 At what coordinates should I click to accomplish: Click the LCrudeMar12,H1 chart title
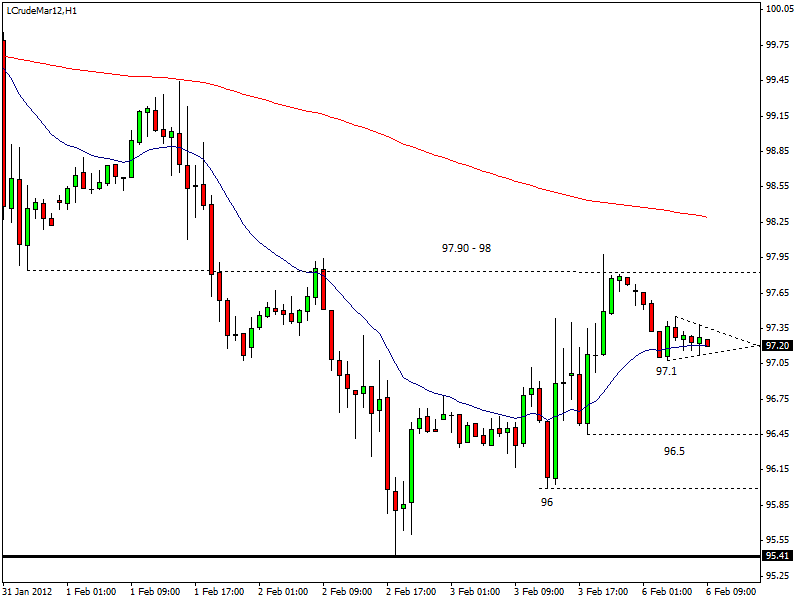tap(41, 9)
